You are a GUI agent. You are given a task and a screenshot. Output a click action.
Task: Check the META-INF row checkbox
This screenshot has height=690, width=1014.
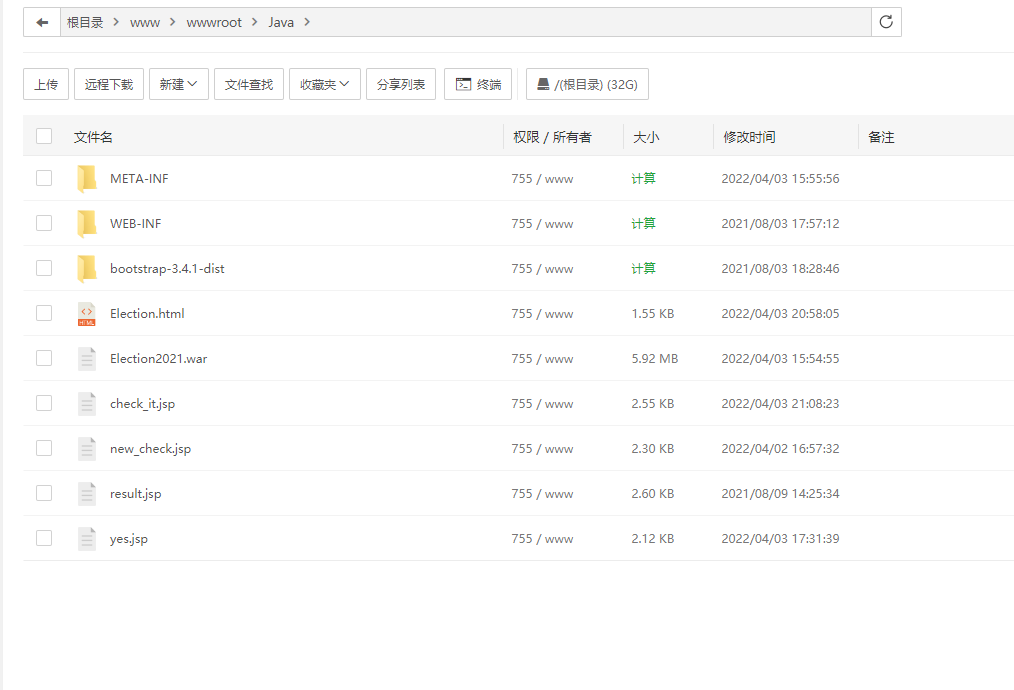pos(44,178)
